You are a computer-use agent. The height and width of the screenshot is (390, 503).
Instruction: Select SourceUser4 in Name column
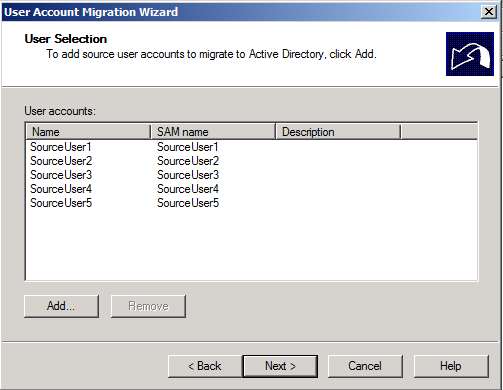[x=61, y=189]
